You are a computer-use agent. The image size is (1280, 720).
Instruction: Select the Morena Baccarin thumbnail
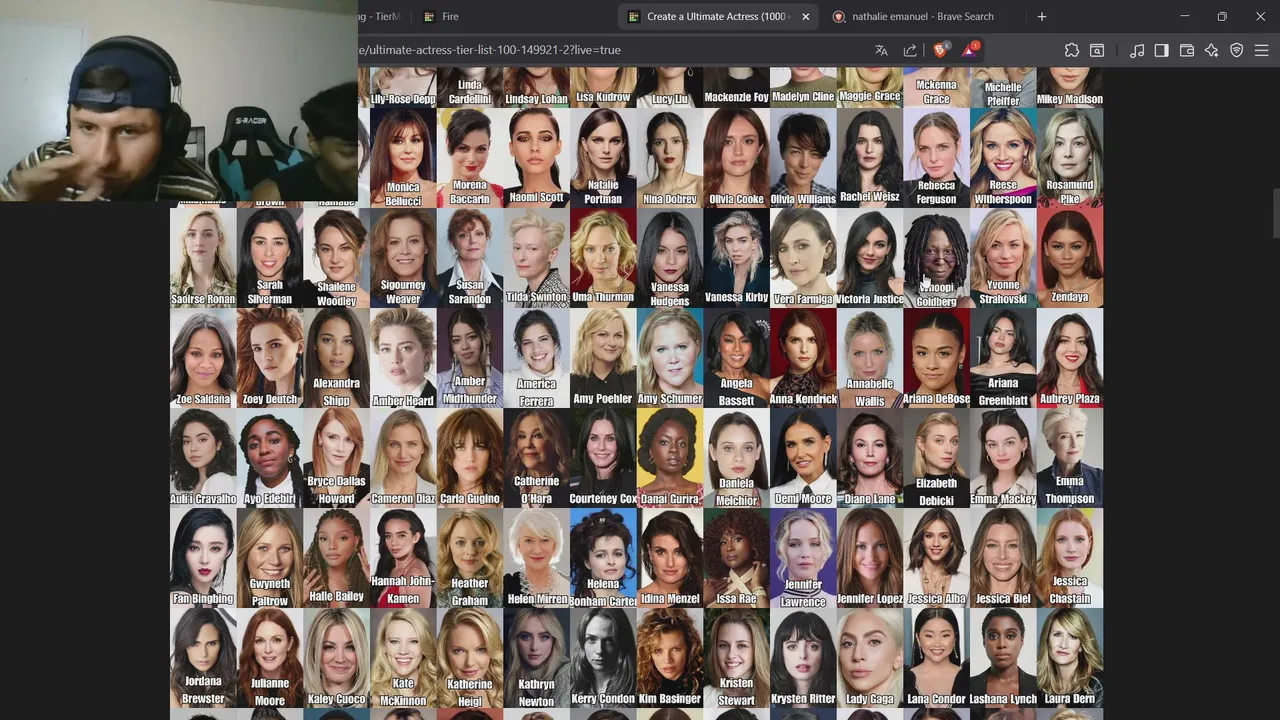pyautogui.click(x=470, y=157)
